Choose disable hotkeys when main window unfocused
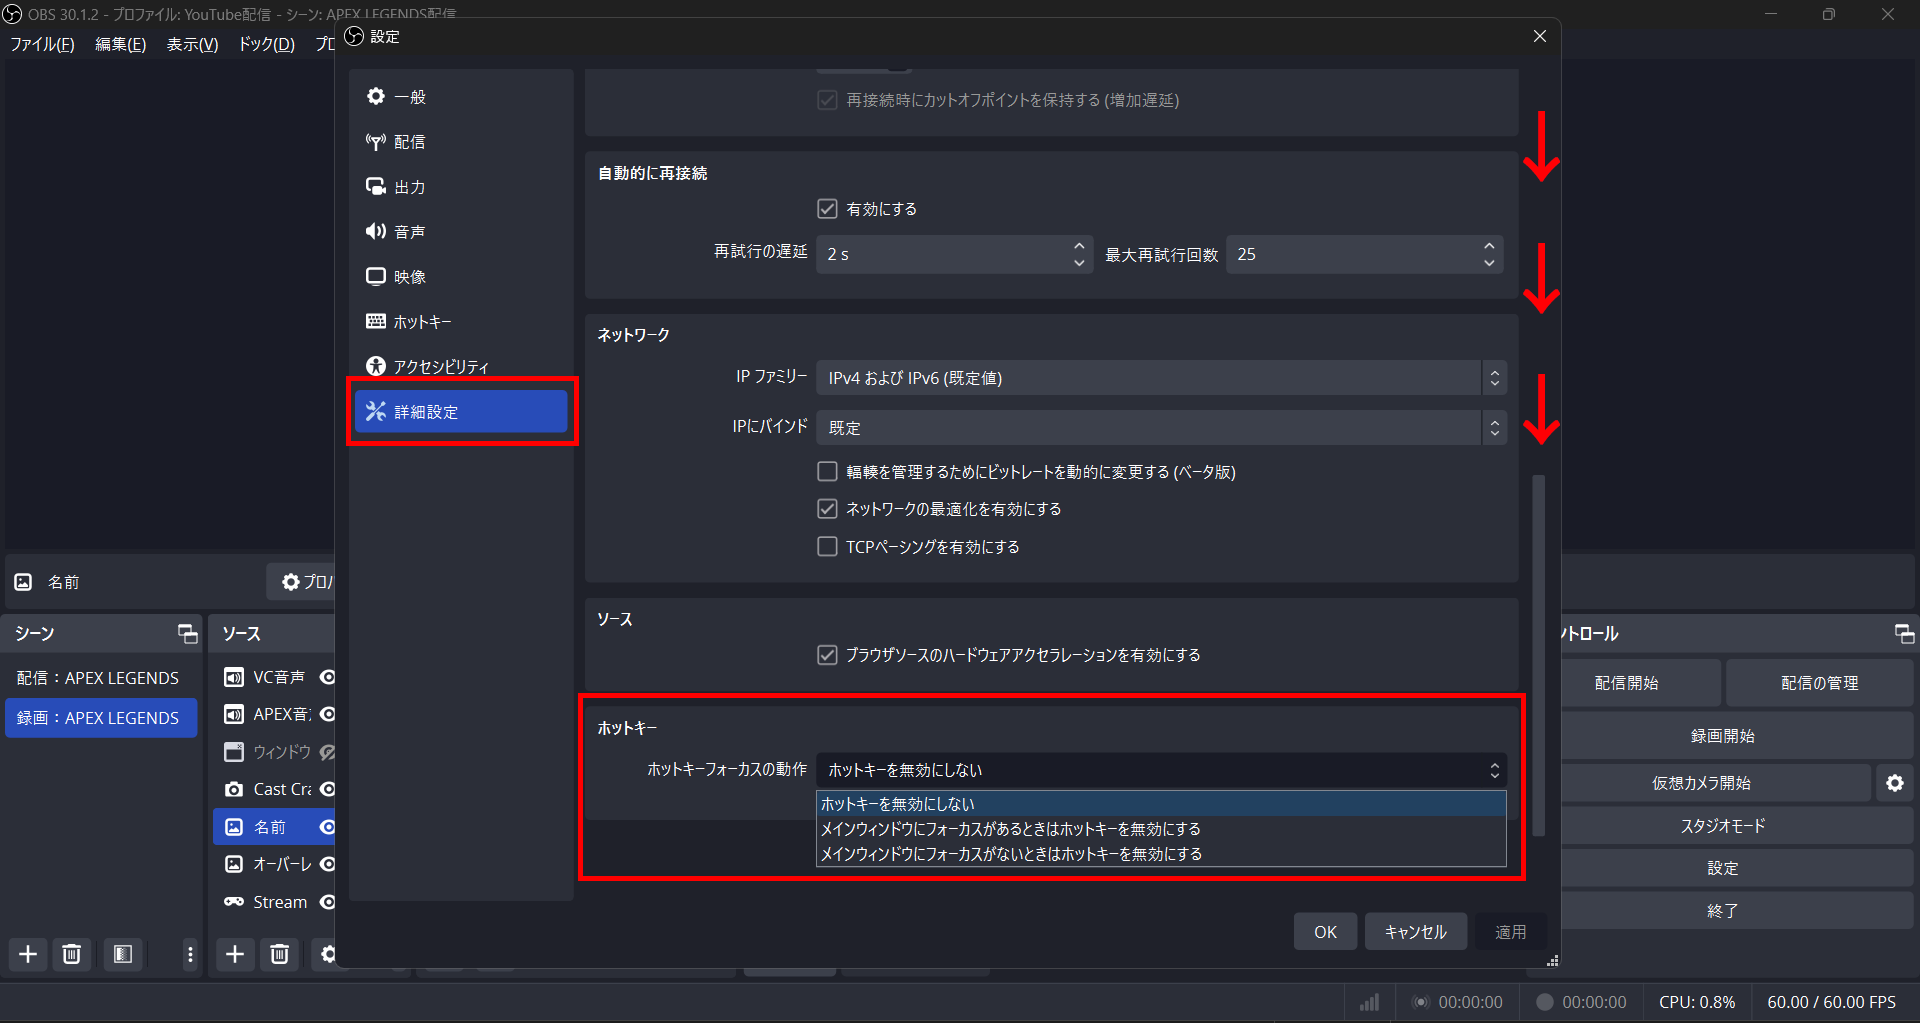Viewport: 1920px width, 1023px height. [1161, 854]
